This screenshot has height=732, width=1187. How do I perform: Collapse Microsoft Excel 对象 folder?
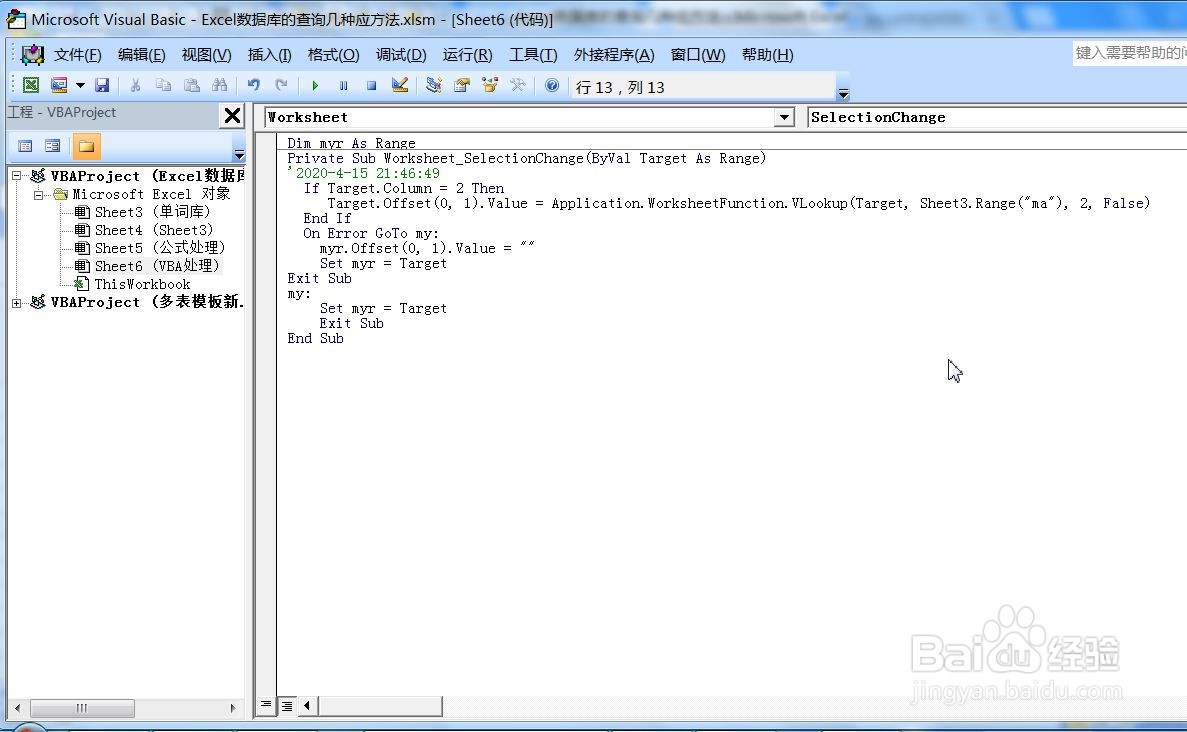coord(38,195)
